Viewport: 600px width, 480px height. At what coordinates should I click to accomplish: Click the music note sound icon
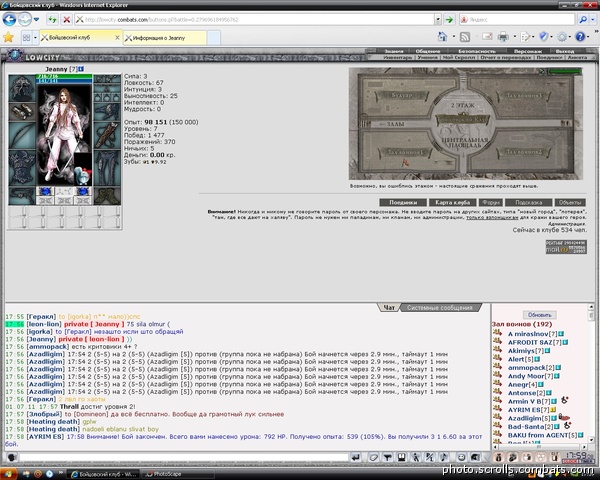[444, 457]
